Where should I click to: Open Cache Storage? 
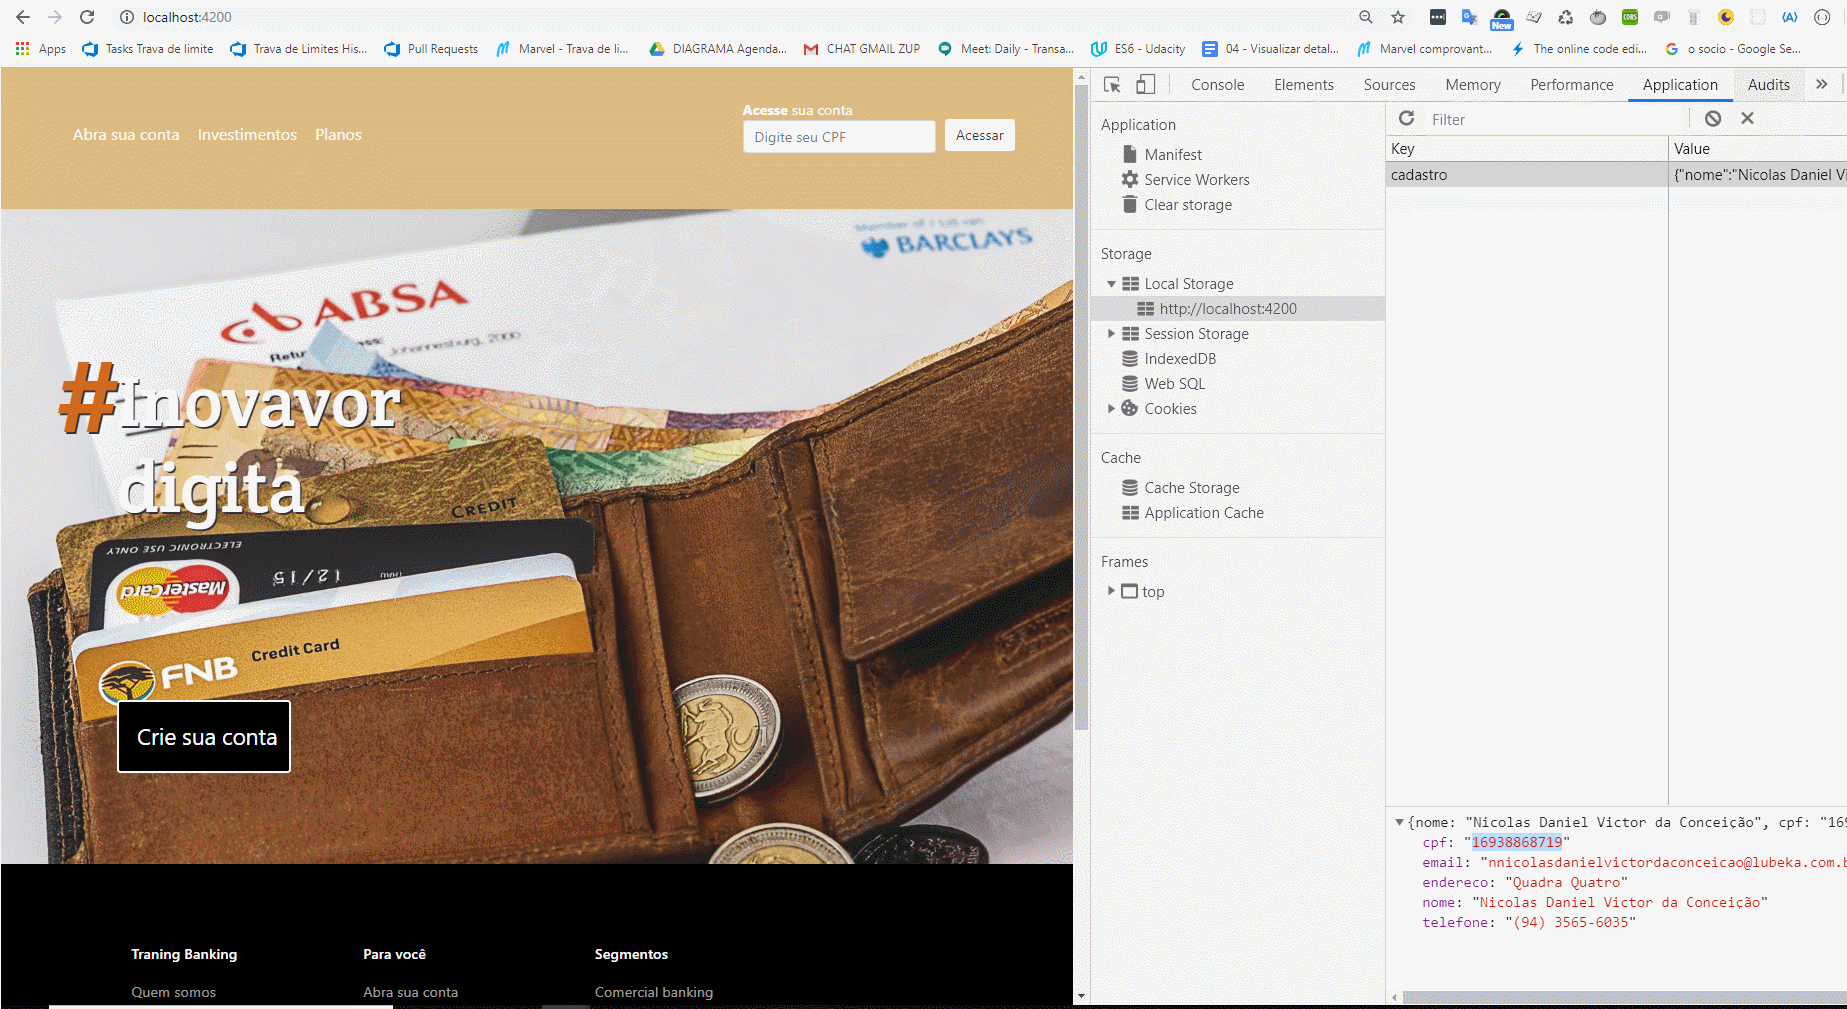click(1191, 487)
